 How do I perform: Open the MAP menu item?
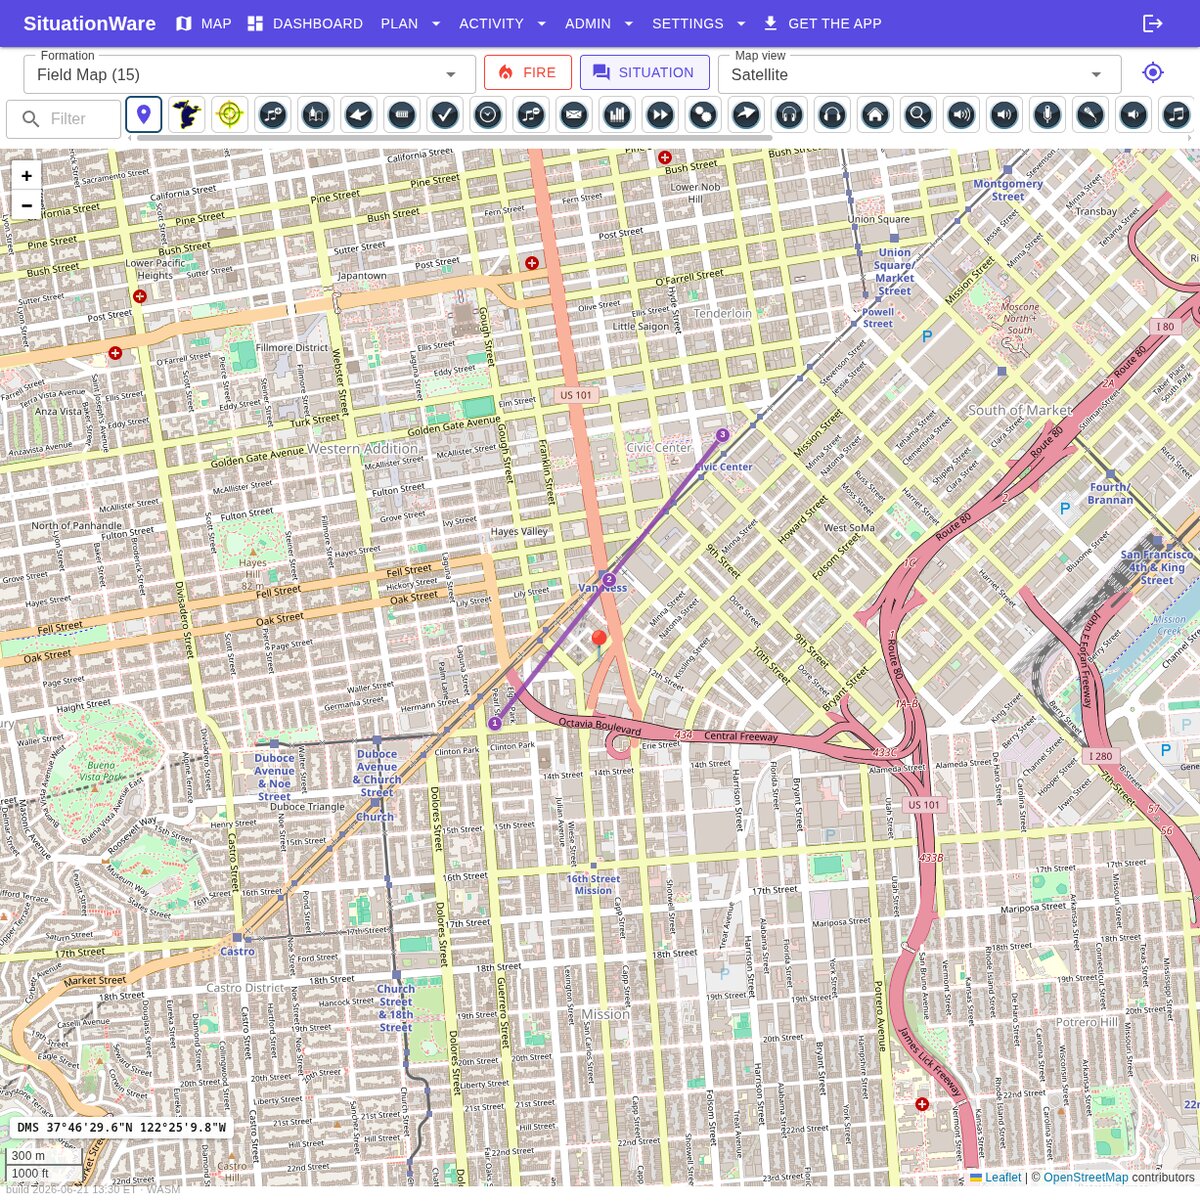tap(204, 23)
